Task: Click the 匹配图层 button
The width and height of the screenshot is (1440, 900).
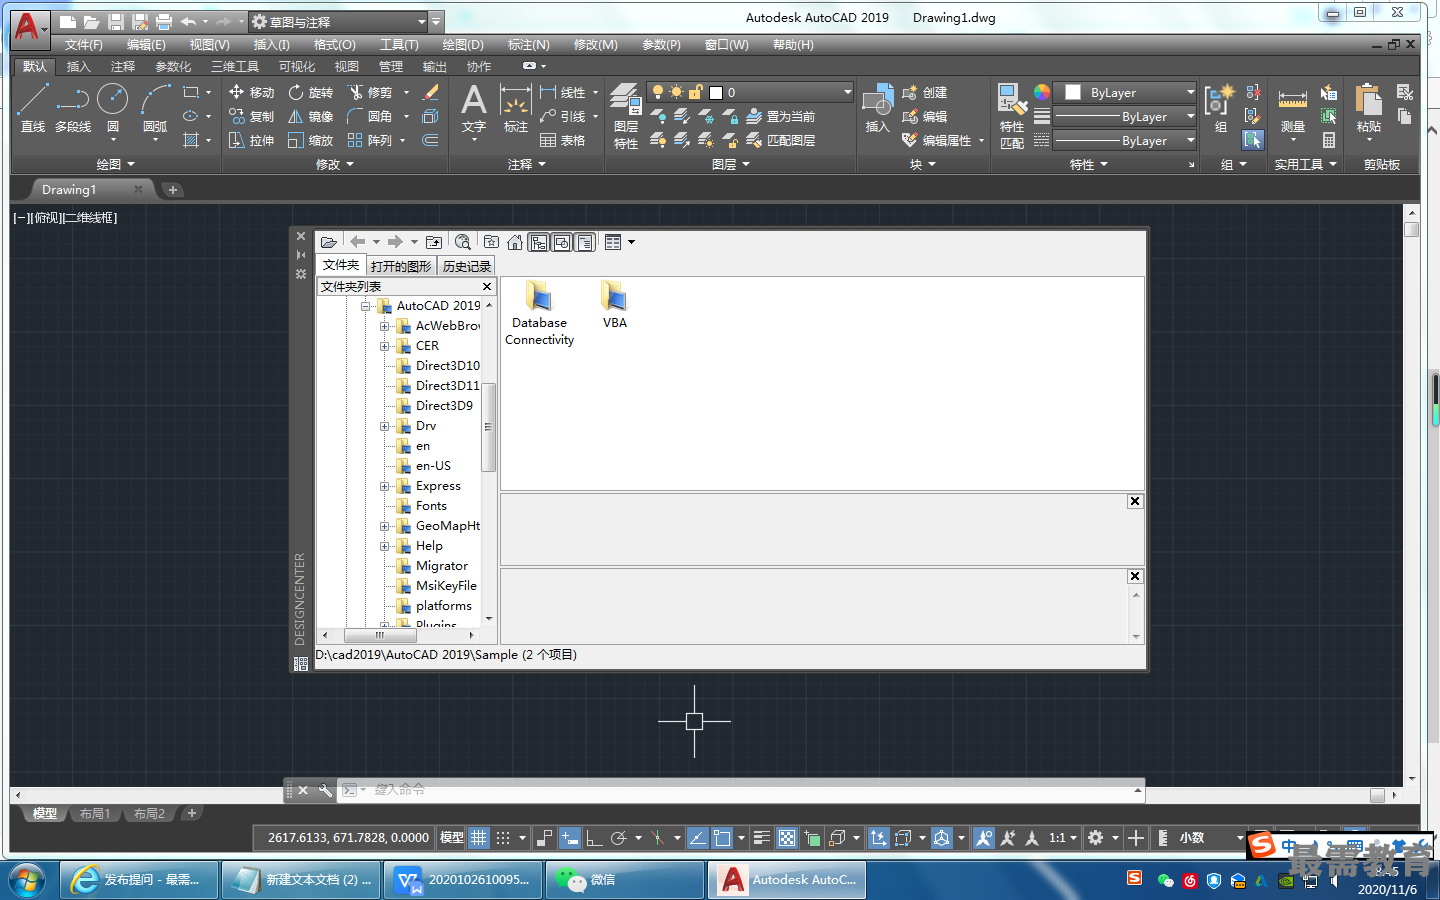Action: [x=781, y=140]
